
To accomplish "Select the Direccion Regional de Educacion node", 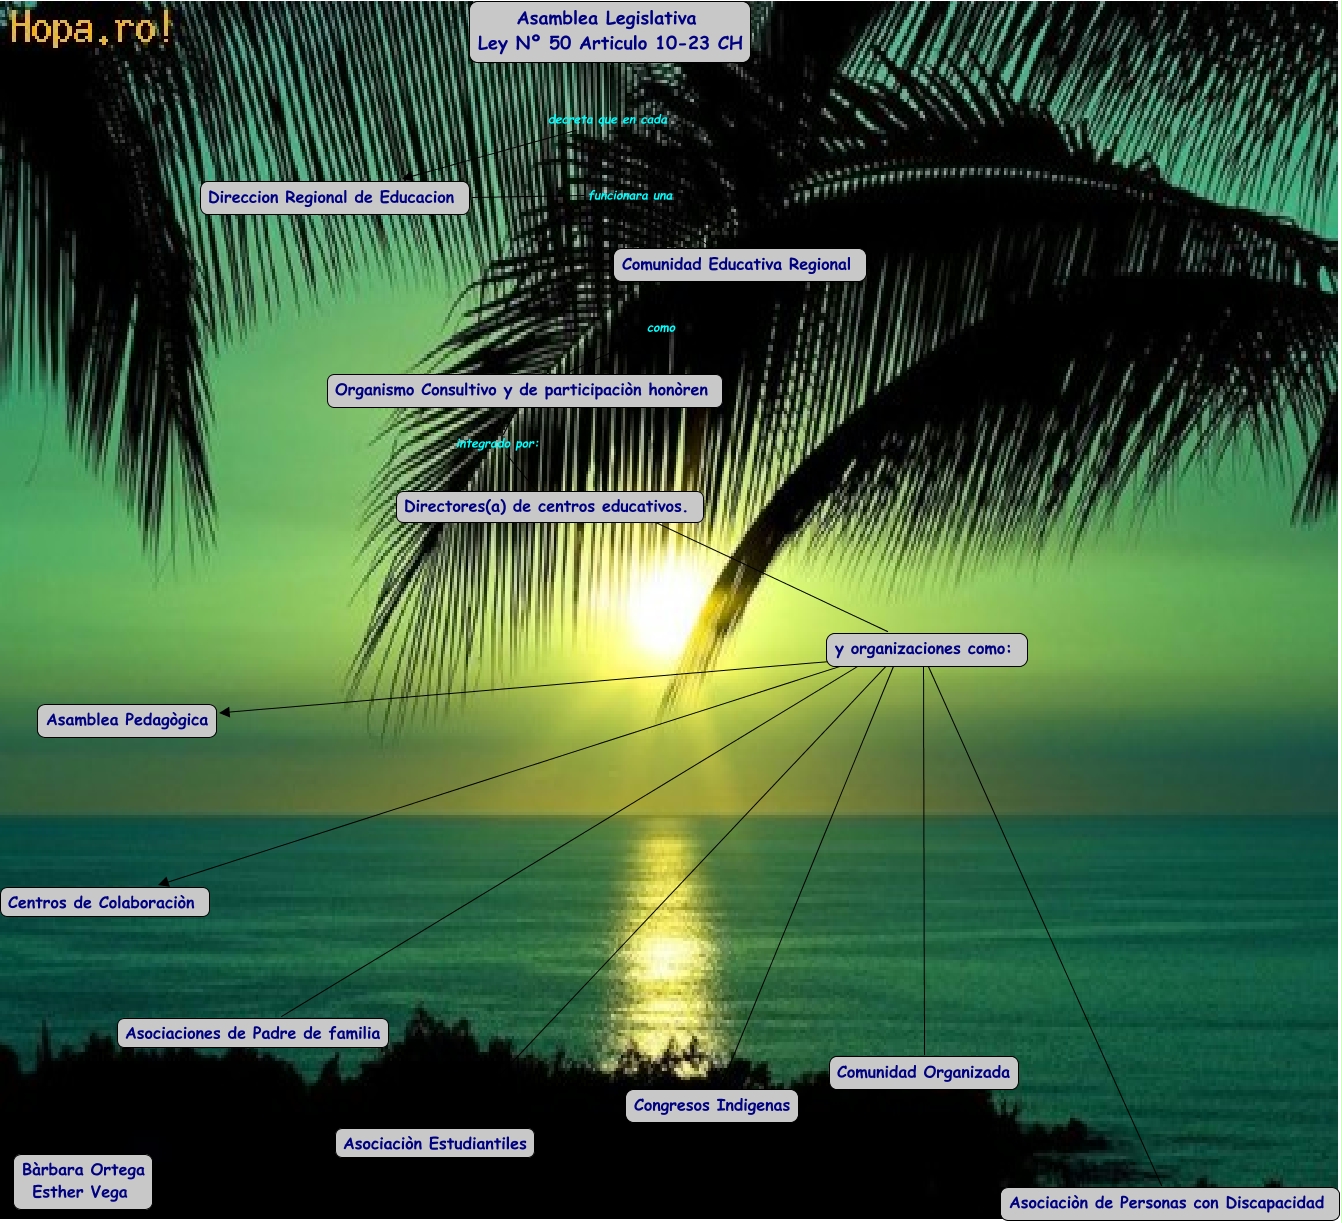I will coord(332,198).
